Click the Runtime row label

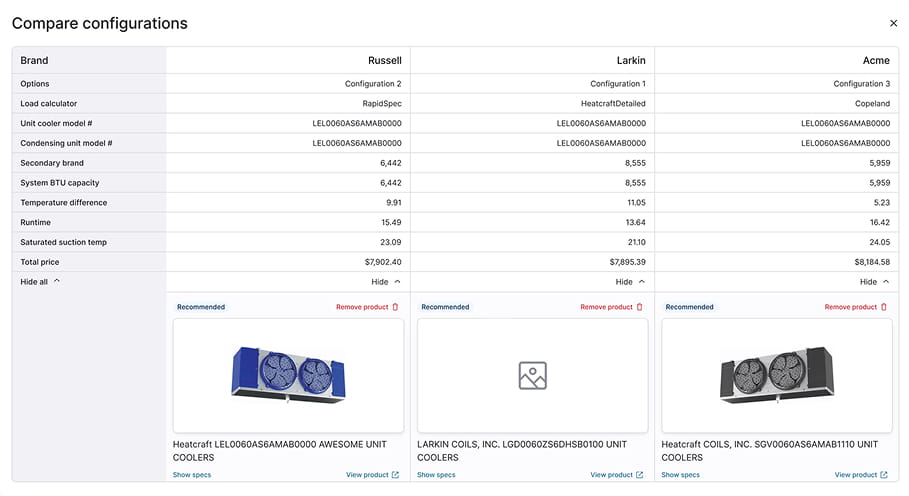click(35, 222)
